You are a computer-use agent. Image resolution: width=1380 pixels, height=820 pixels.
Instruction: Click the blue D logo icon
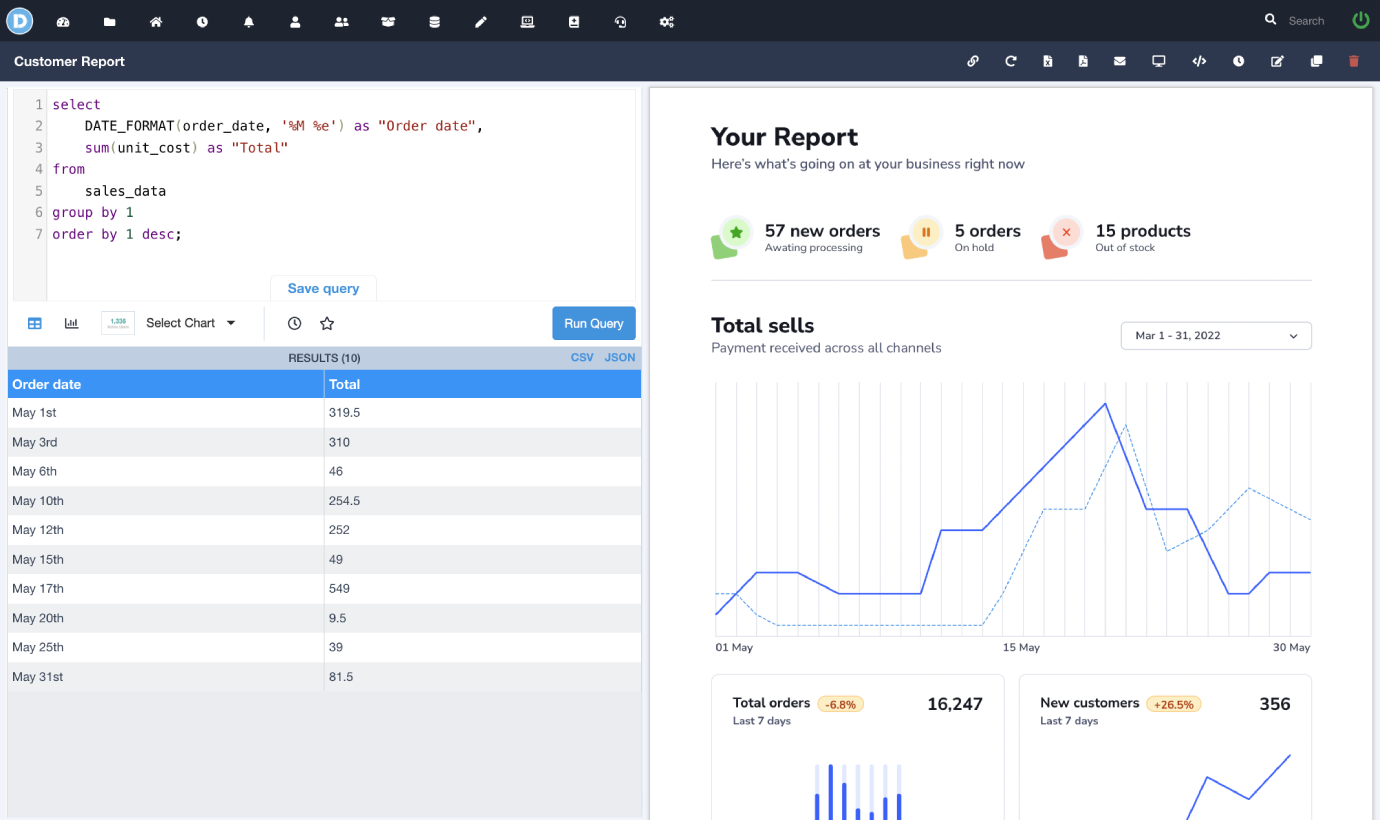click(x=20, y=20)
